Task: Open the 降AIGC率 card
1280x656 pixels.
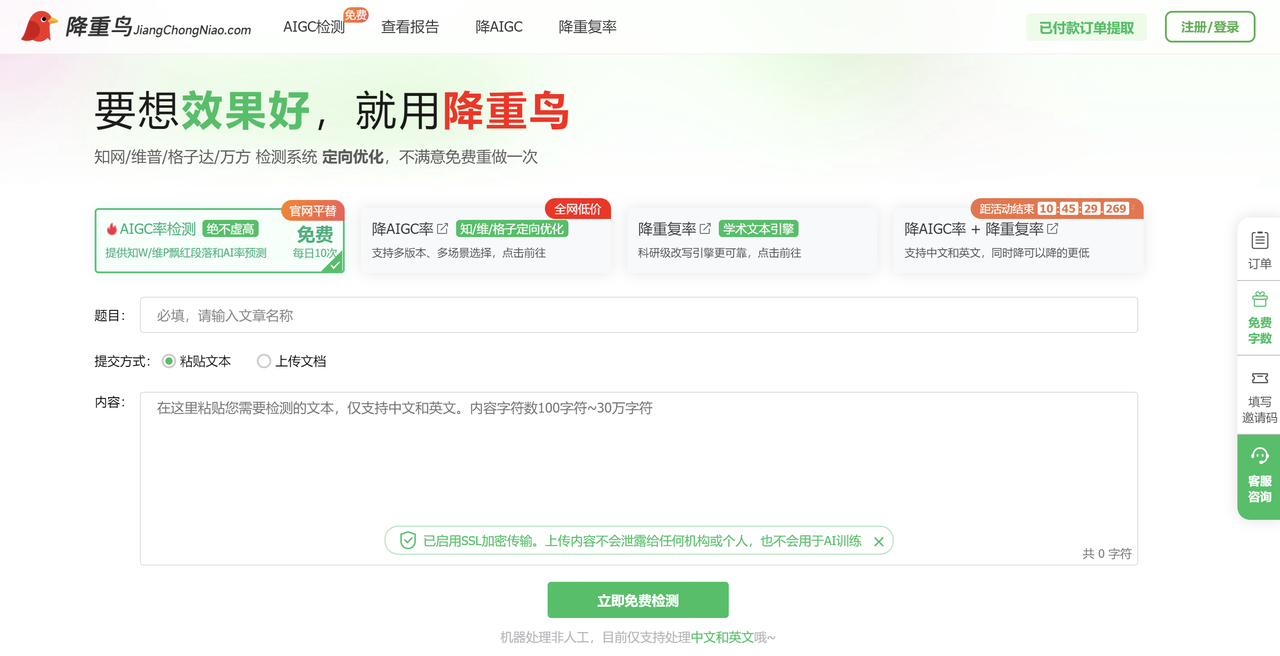Action: 485,240
